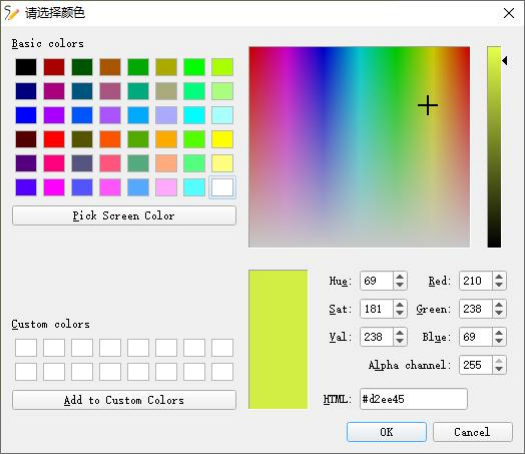
Task: Click Add to Custom Colors button
Action: click(x=124, y=400)
